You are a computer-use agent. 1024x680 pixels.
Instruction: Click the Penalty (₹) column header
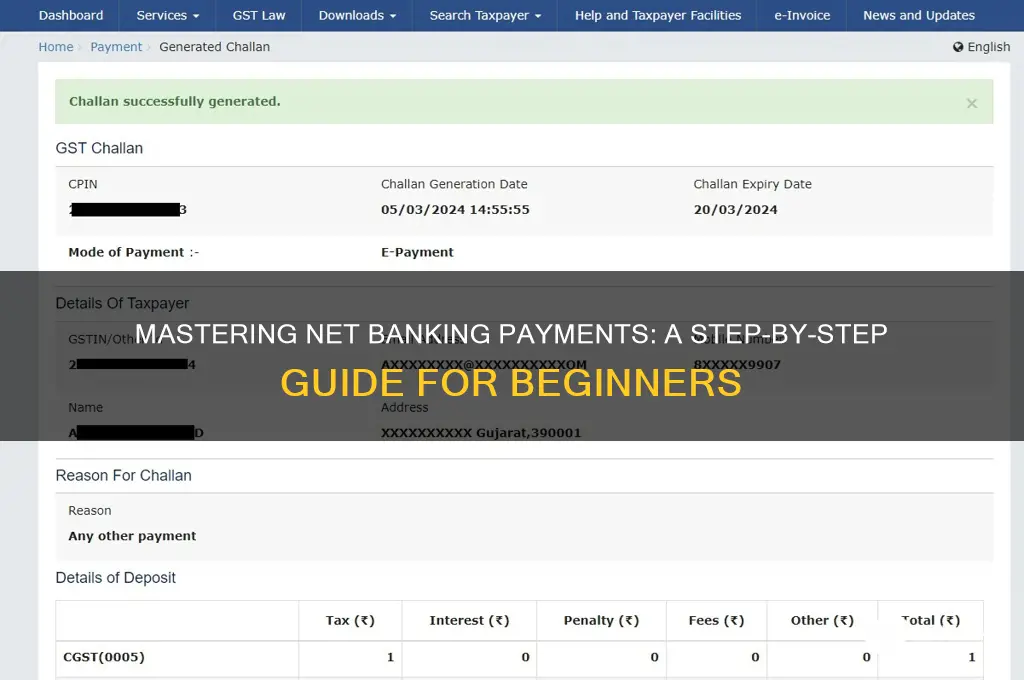tap(601, 621)
